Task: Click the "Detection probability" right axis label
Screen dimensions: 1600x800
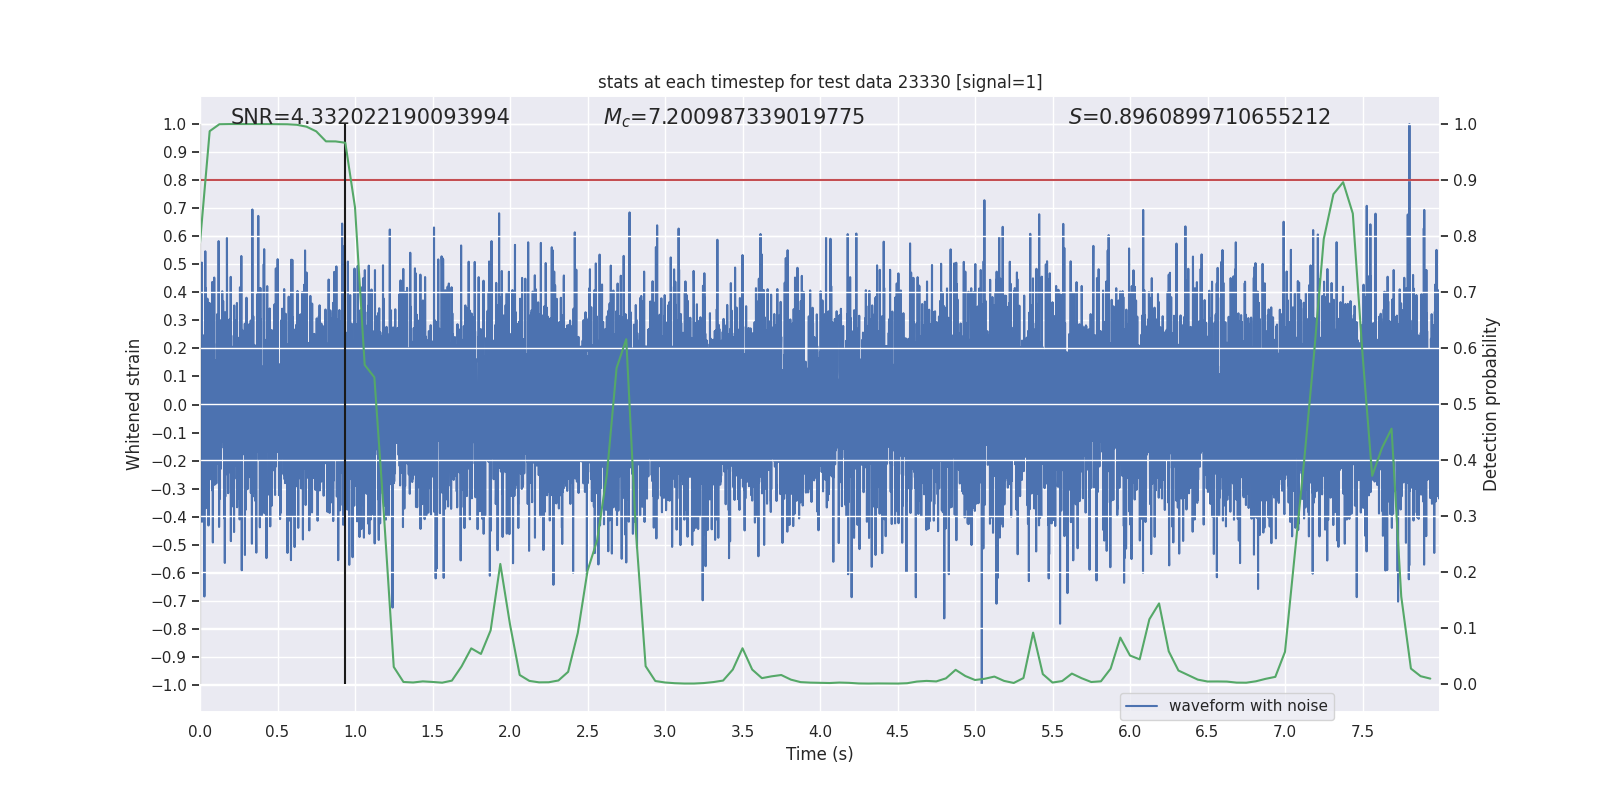Action: pos(1491,405)
